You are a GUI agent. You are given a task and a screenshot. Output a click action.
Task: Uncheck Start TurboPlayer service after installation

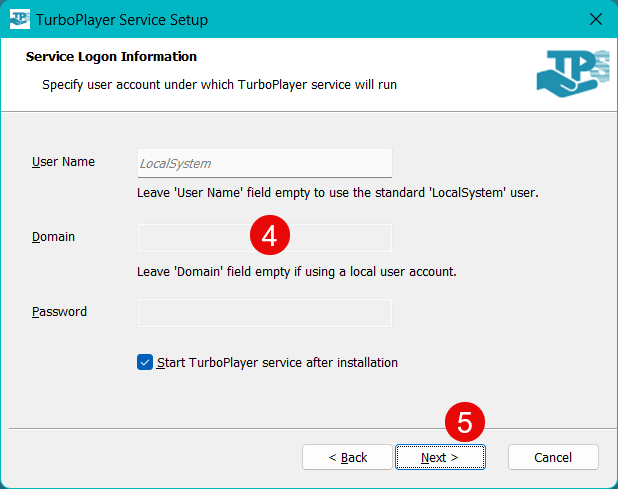click(145, 363)
